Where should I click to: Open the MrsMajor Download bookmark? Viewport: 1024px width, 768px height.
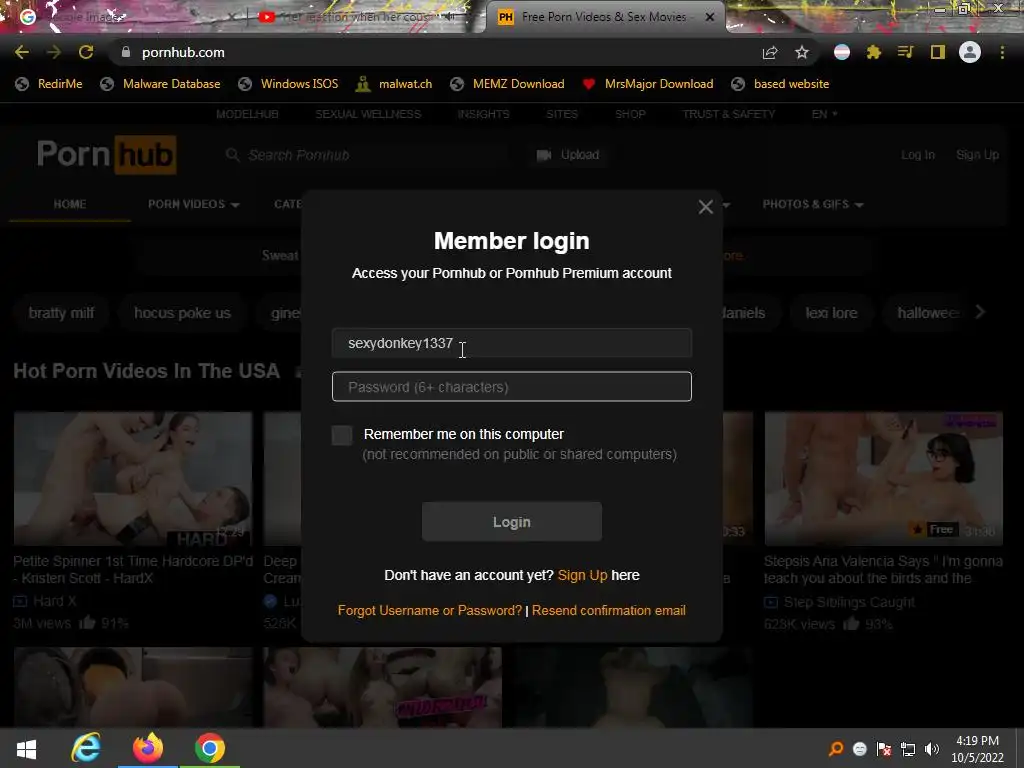[x=648, y=84]
